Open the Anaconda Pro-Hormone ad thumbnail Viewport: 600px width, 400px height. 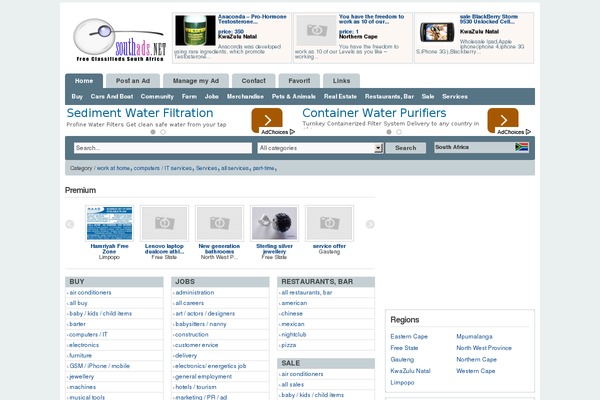coord(195,31)
